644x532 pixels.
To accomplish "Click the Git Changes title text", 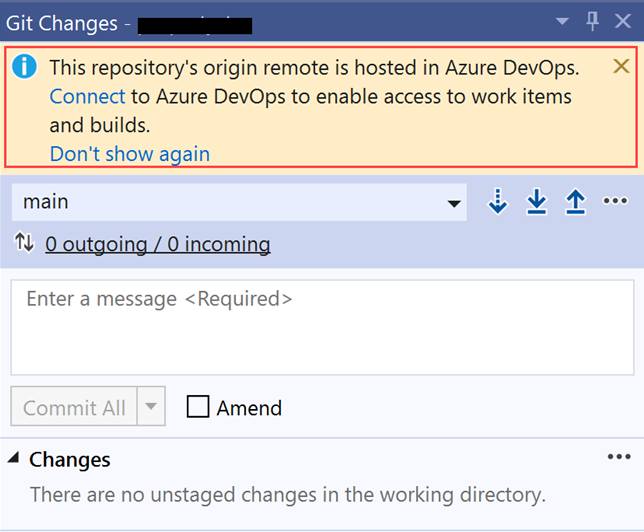I will coord(62,23).
